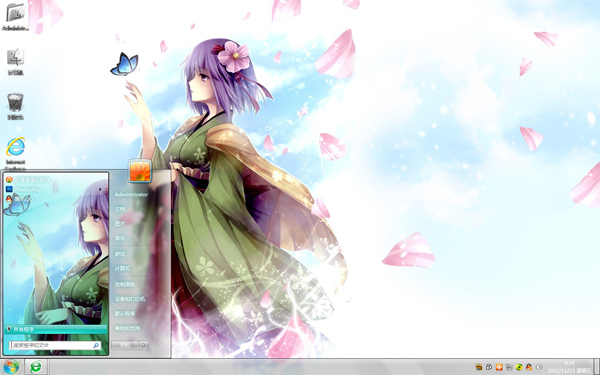This screenshot has height=375, width=600.
Task: Select the Computer icon on the desktop
Action: (15, 61)
